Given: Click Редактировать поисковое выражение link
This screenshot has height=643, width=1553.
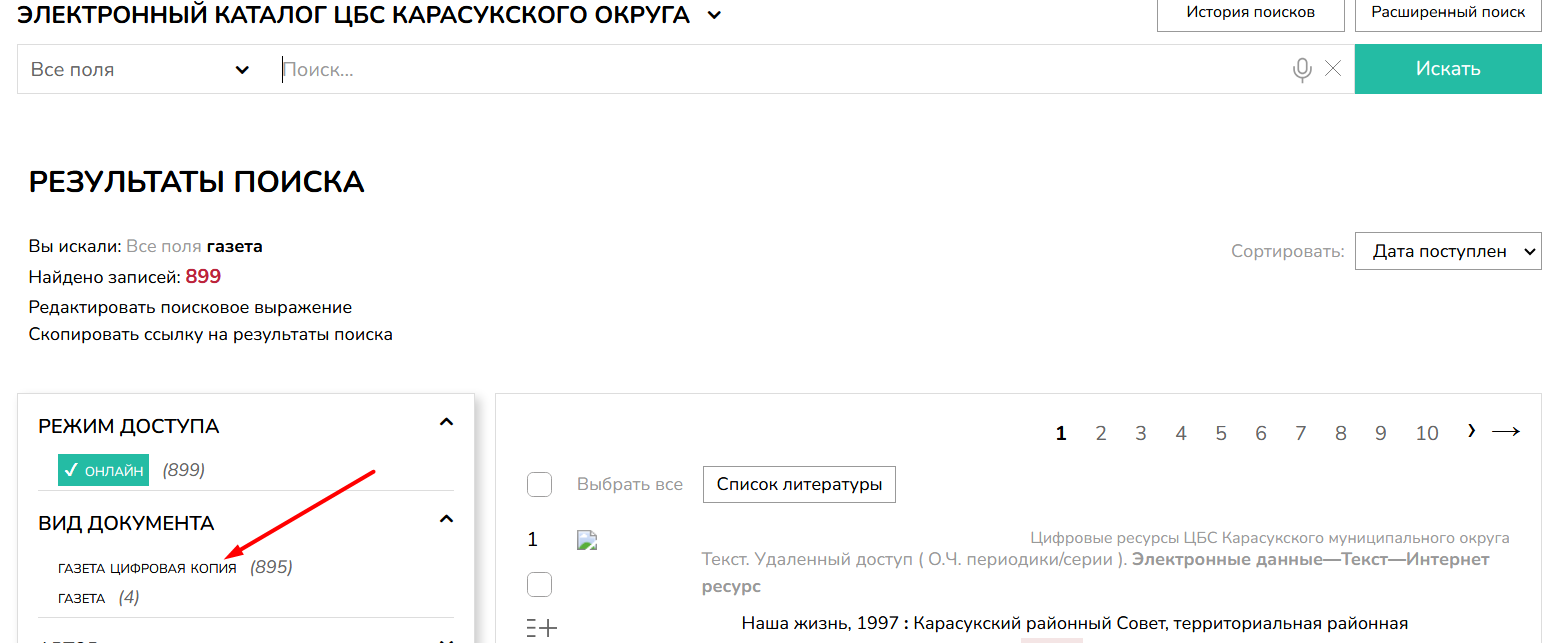Looking at the screenshot, I should (x=190, y=307).
